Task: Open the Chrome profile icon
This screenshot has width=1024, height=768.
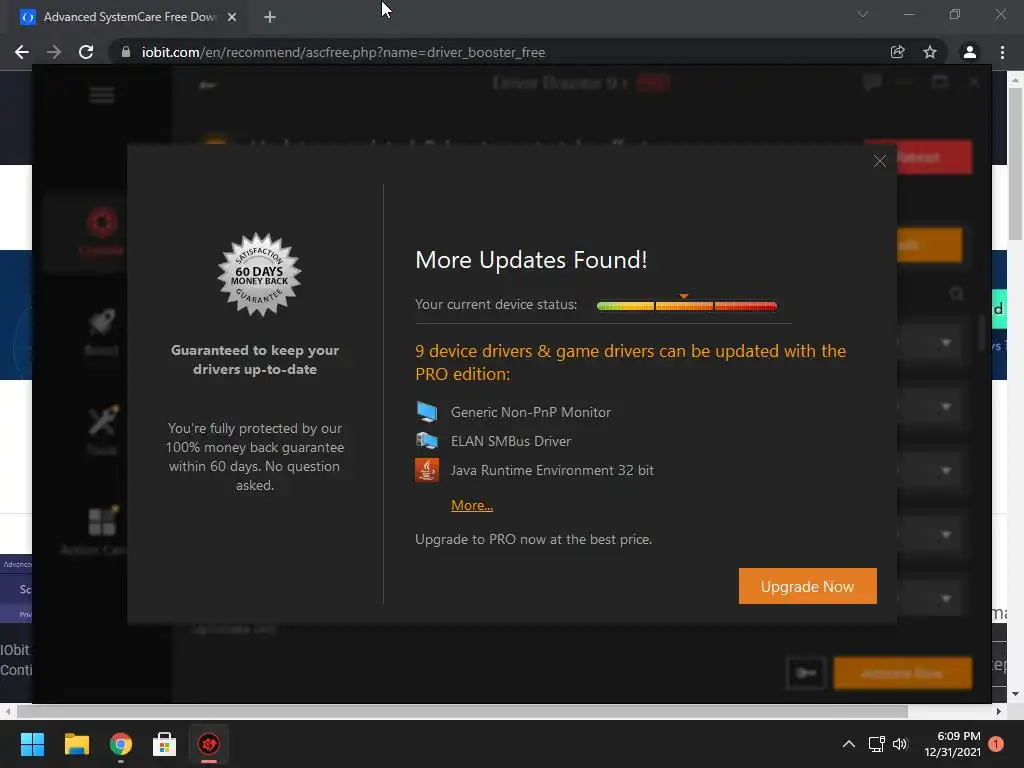Action: pos(970,52)
